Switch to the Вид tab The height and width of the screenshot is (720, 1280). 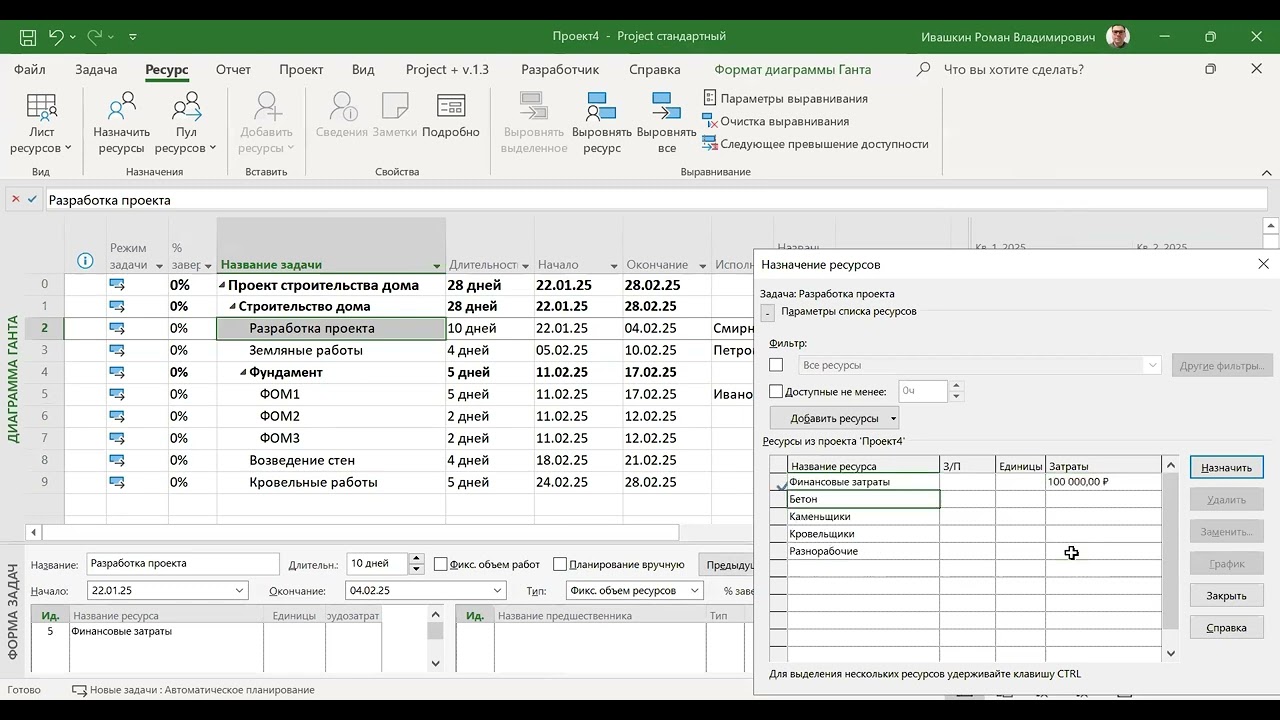363,70
